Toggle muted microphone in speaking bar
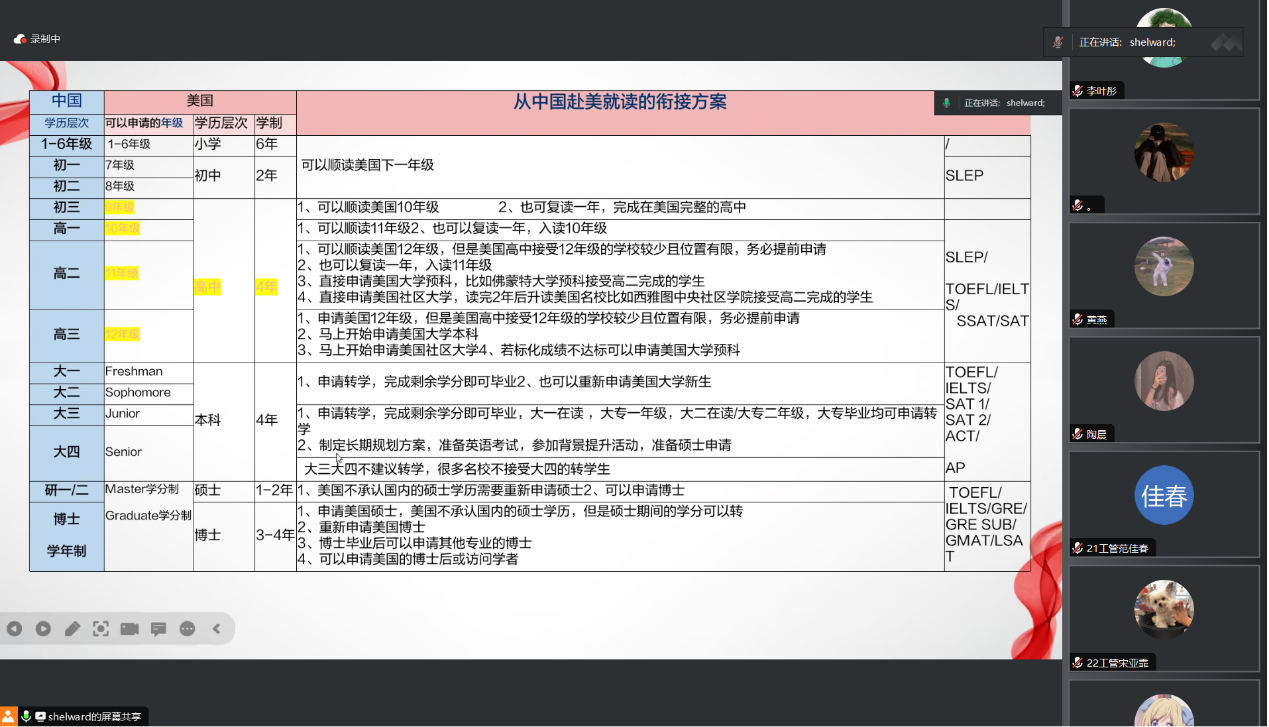 pos(1058,42)
